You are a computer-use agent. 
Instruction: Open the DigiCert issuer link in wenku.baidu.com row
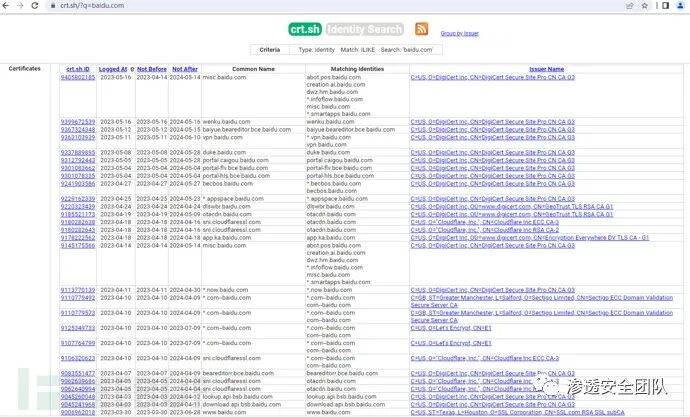(x=492, y=122)
